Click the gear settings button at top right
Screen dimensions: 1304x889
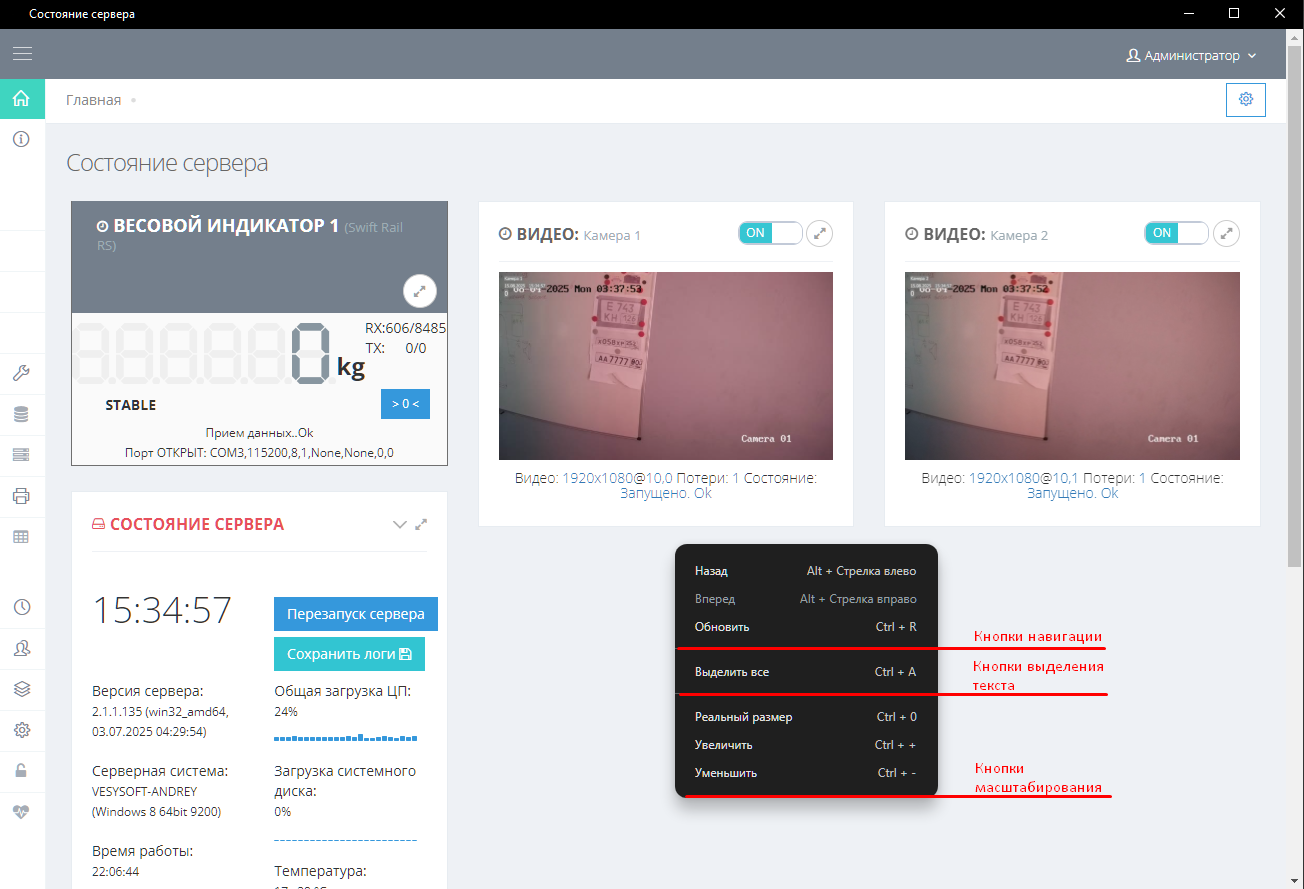tap(1245, 99)
